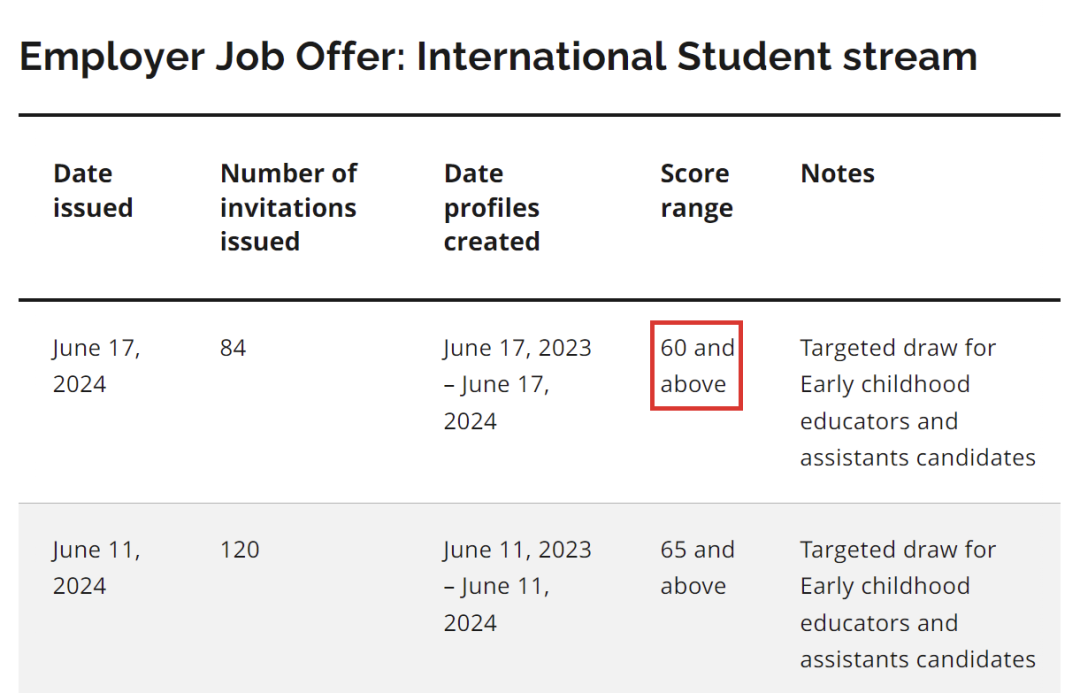The width and height of the screenshot is (1080, 693).
Task: Click the 84 invitations cell
Action: (x=233, y=348)
